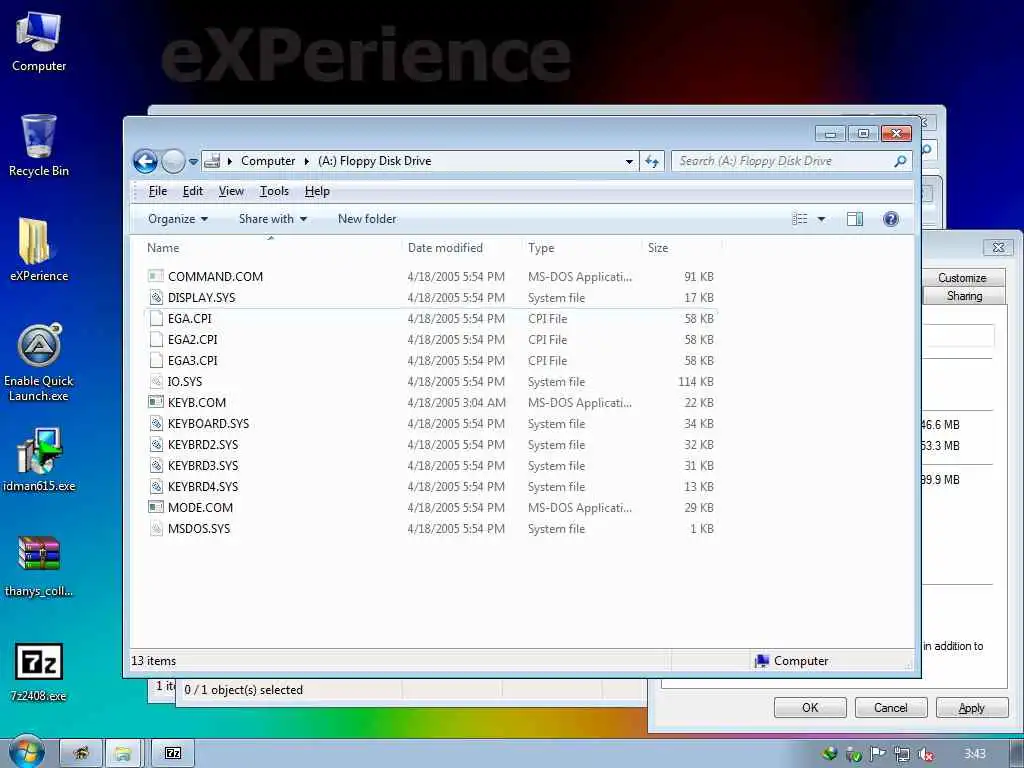The height and width of the screenshot is (768, 1024).
Task: Open the Tools menu
Action: (x=274, y=191)
